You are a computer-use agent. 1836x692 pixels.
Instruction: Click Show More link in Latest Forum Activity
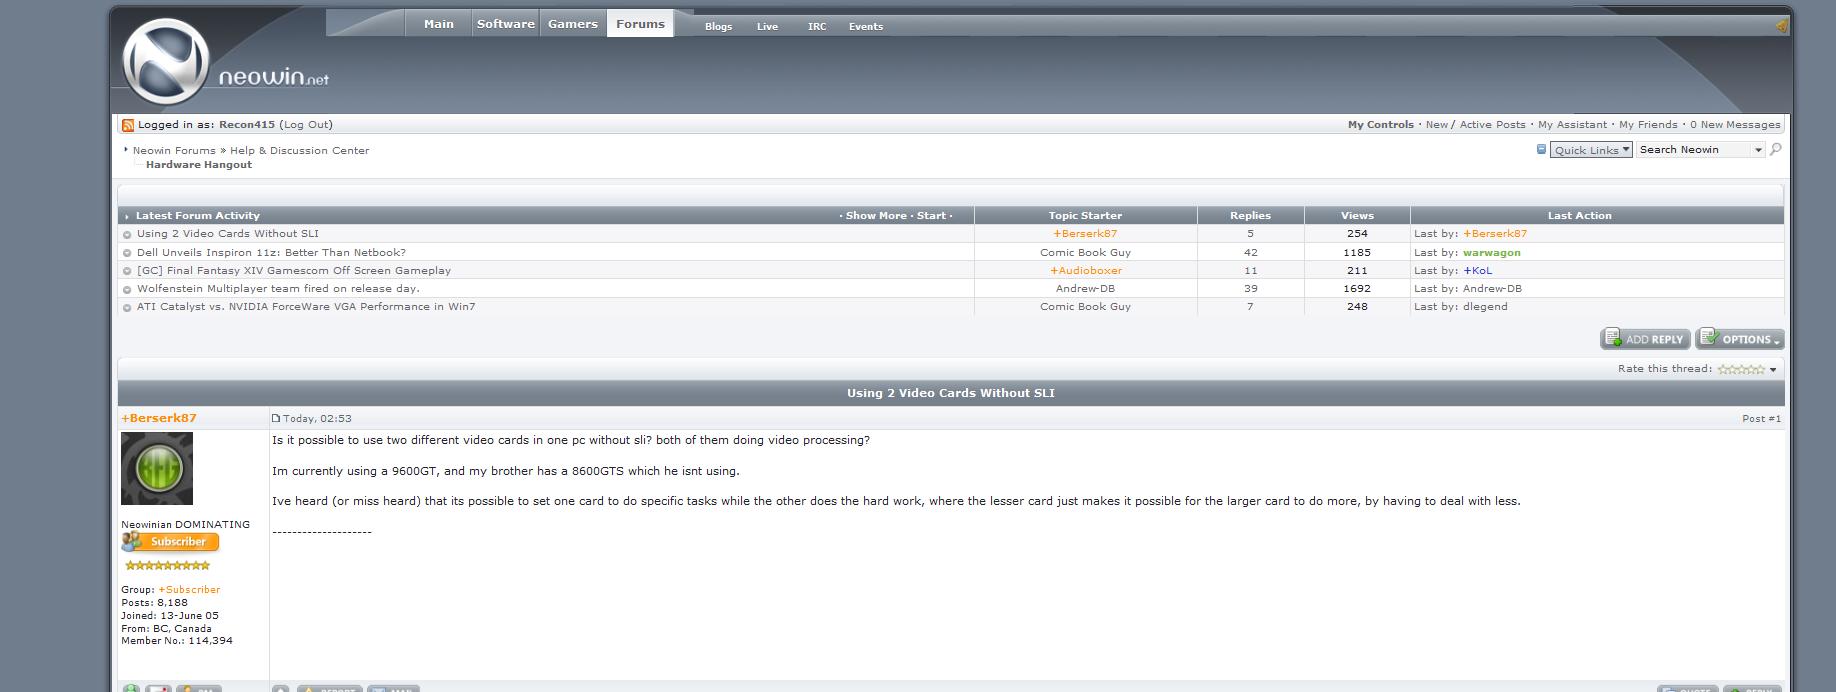coord(876,216)
